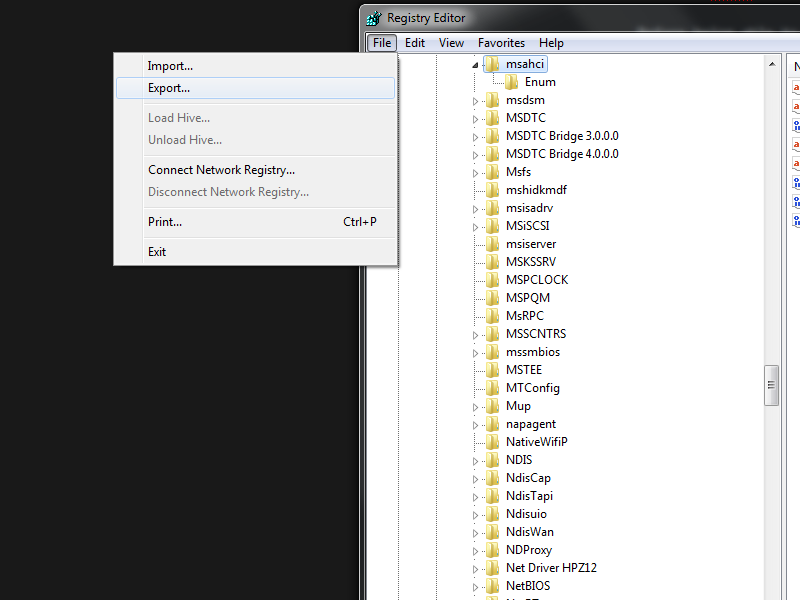Click the msahci folder icon
This screenshot has width=800, height=600.
tap(492, 64)
